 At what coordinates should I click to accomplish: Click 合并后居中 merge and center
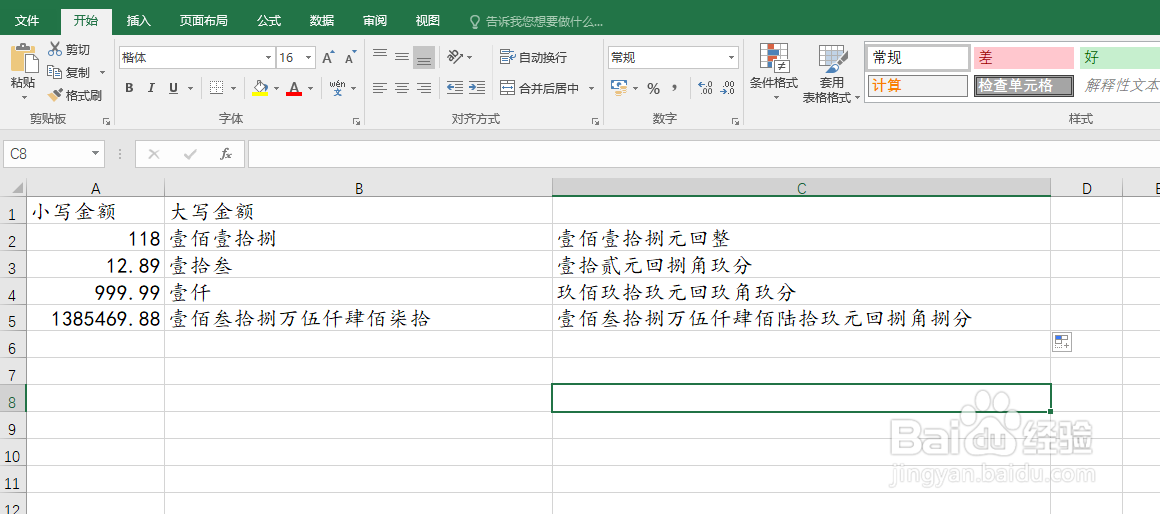540,88
